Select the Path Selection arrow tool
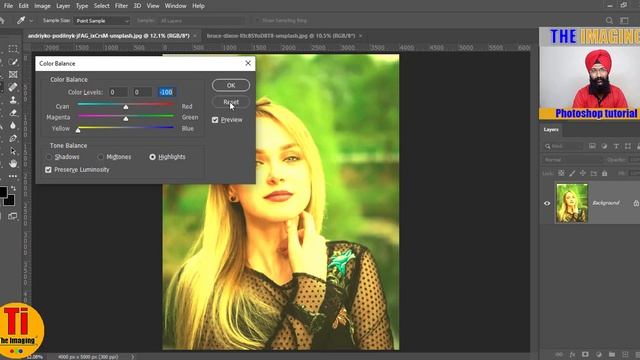This screenshot has height=360, width=640. click(13, 151)
